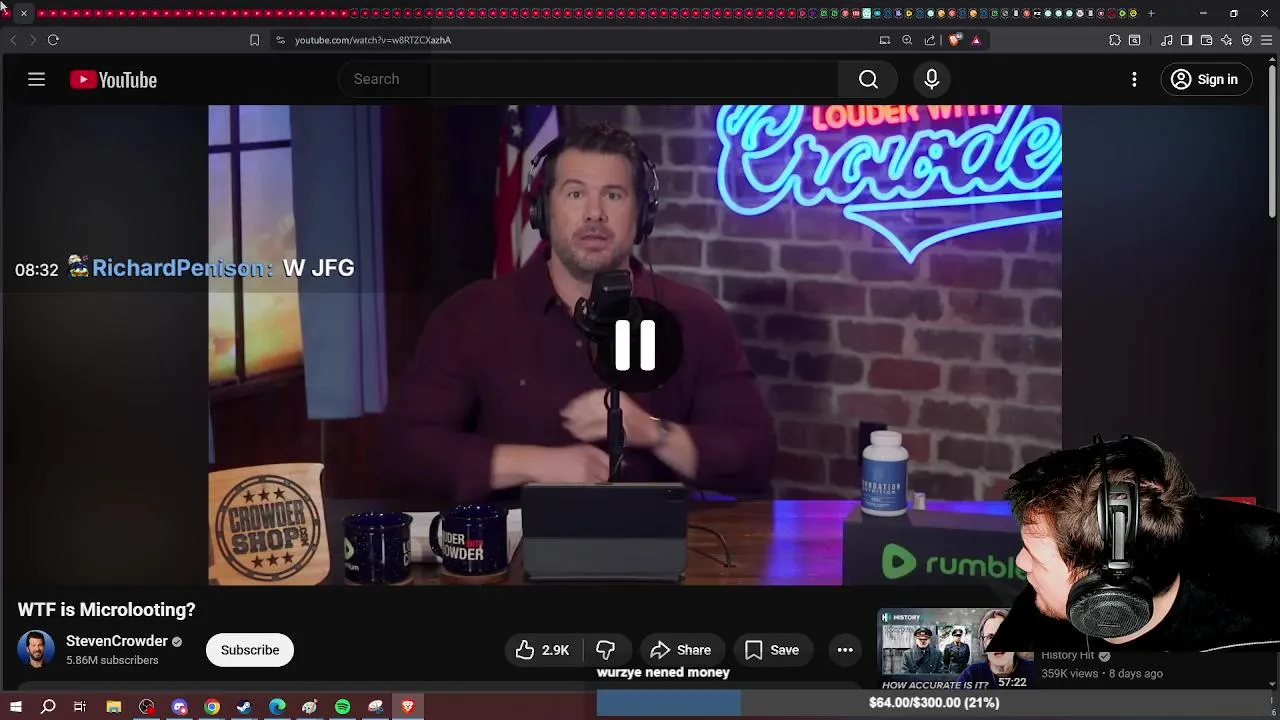Click the "$64.00/$300.00 (21%)" goal text
1280x720 pixels.
click(x=934, y=703)
